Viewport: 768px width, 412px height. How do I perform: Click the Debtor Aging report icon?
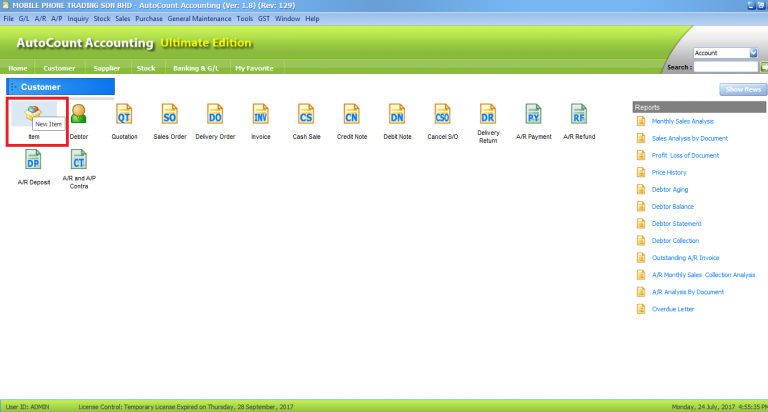[x=641, y=190]
